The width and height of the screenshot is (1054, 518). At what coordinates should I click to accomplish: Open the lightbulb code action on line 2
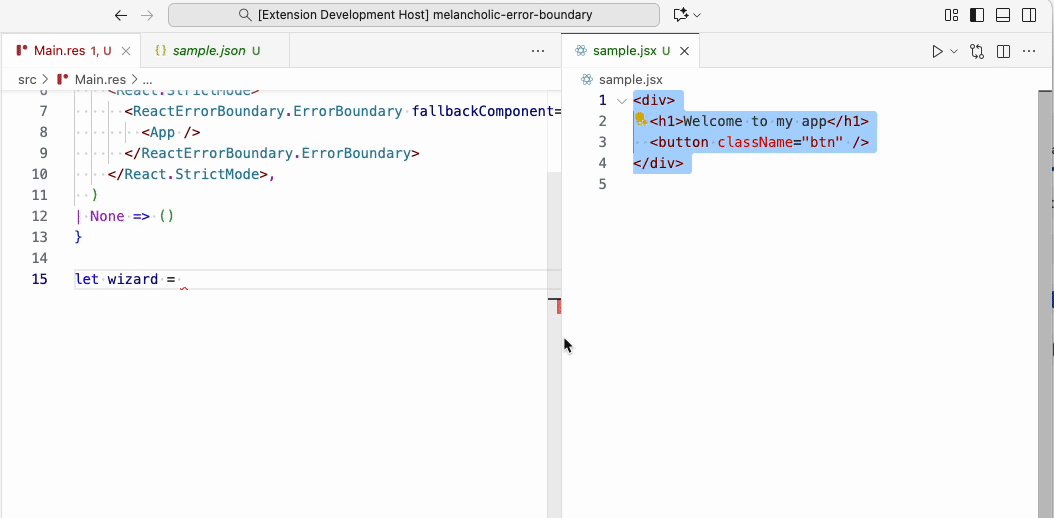pyautogui.click(x=641, y=121)
